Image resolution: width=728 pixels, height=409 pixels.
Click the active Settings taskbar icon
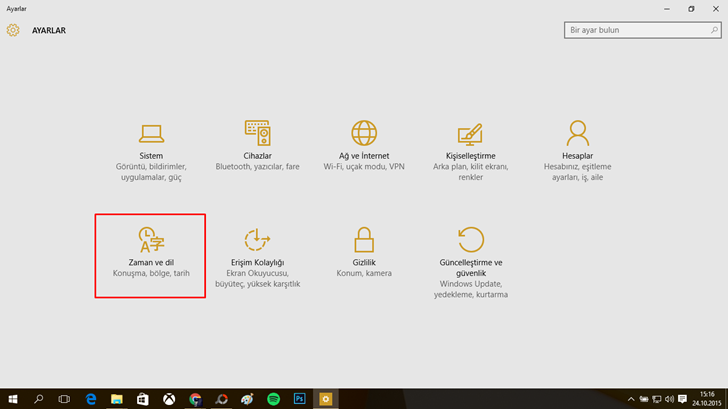click(x=325, y=399)
